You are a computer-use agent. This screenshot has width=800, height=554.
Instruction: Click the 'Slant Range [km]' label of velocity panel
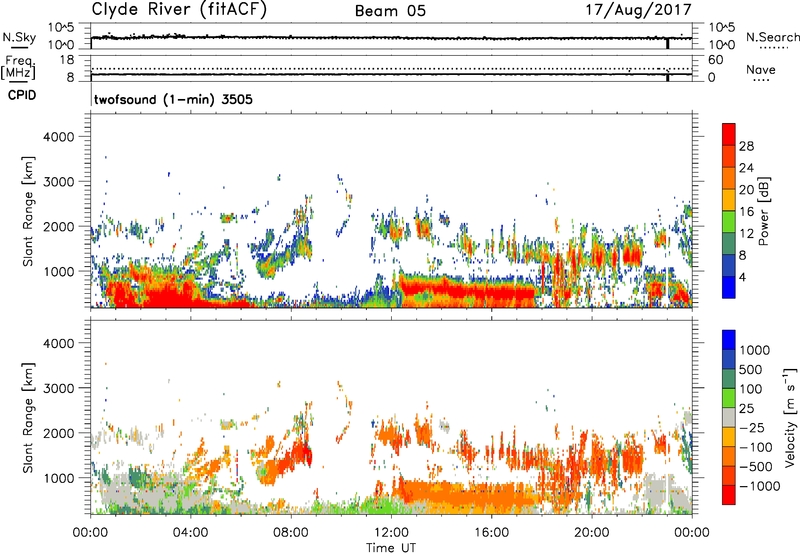[28, 418]
